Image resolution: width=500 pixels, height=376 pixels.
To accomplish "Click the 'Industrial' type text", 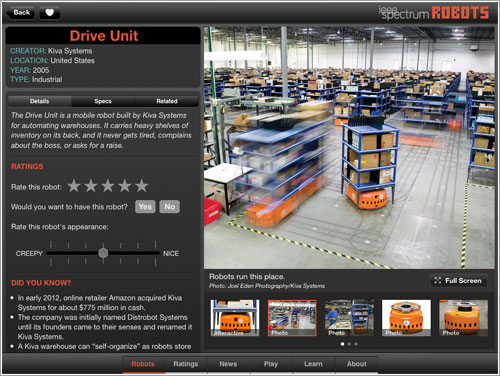I will 47,80.
